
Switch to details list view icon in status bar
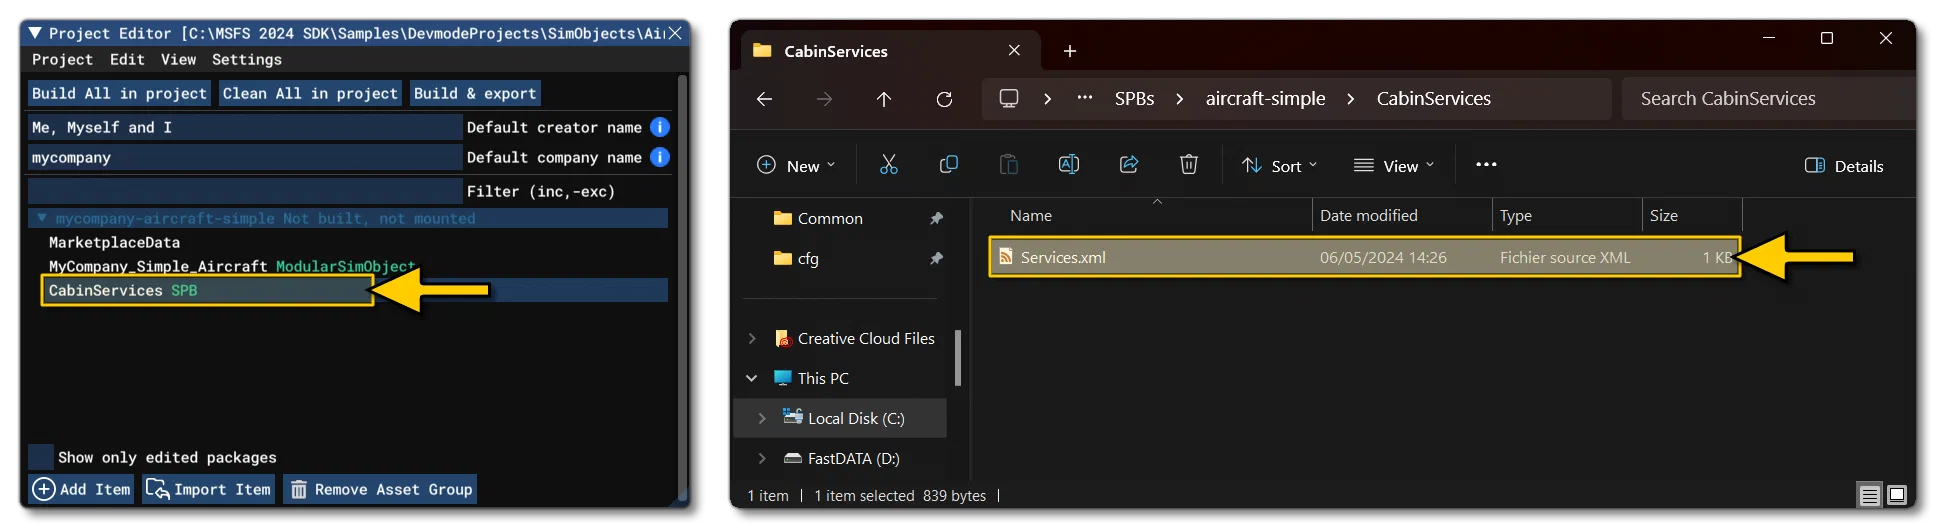(x=1869, y=495)
